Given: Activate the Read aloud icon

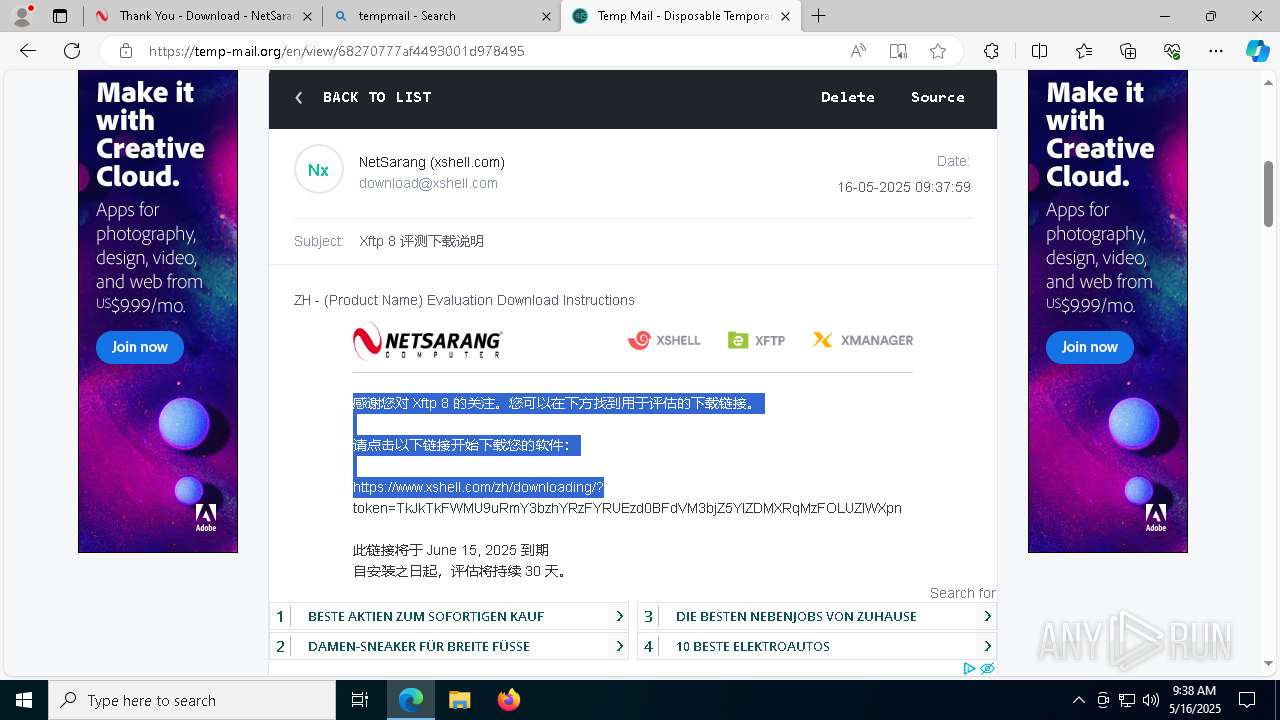Looking at the screenshot, I should click(x=858, y=51).
